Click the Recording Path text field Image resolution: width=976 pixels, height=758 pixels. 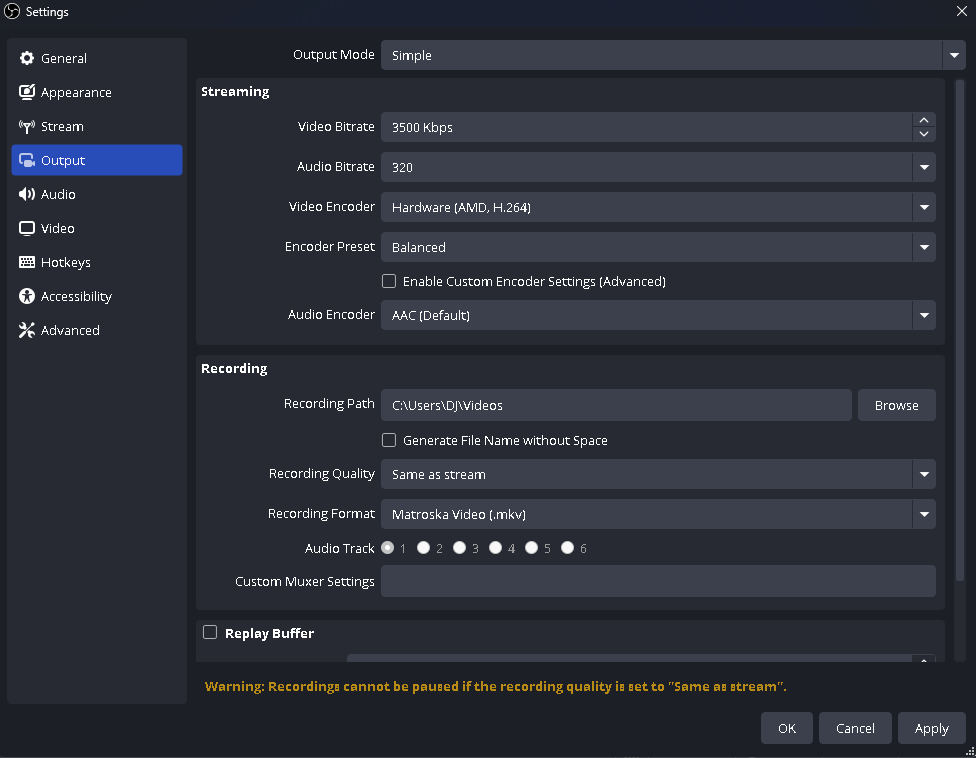[616, 405]
